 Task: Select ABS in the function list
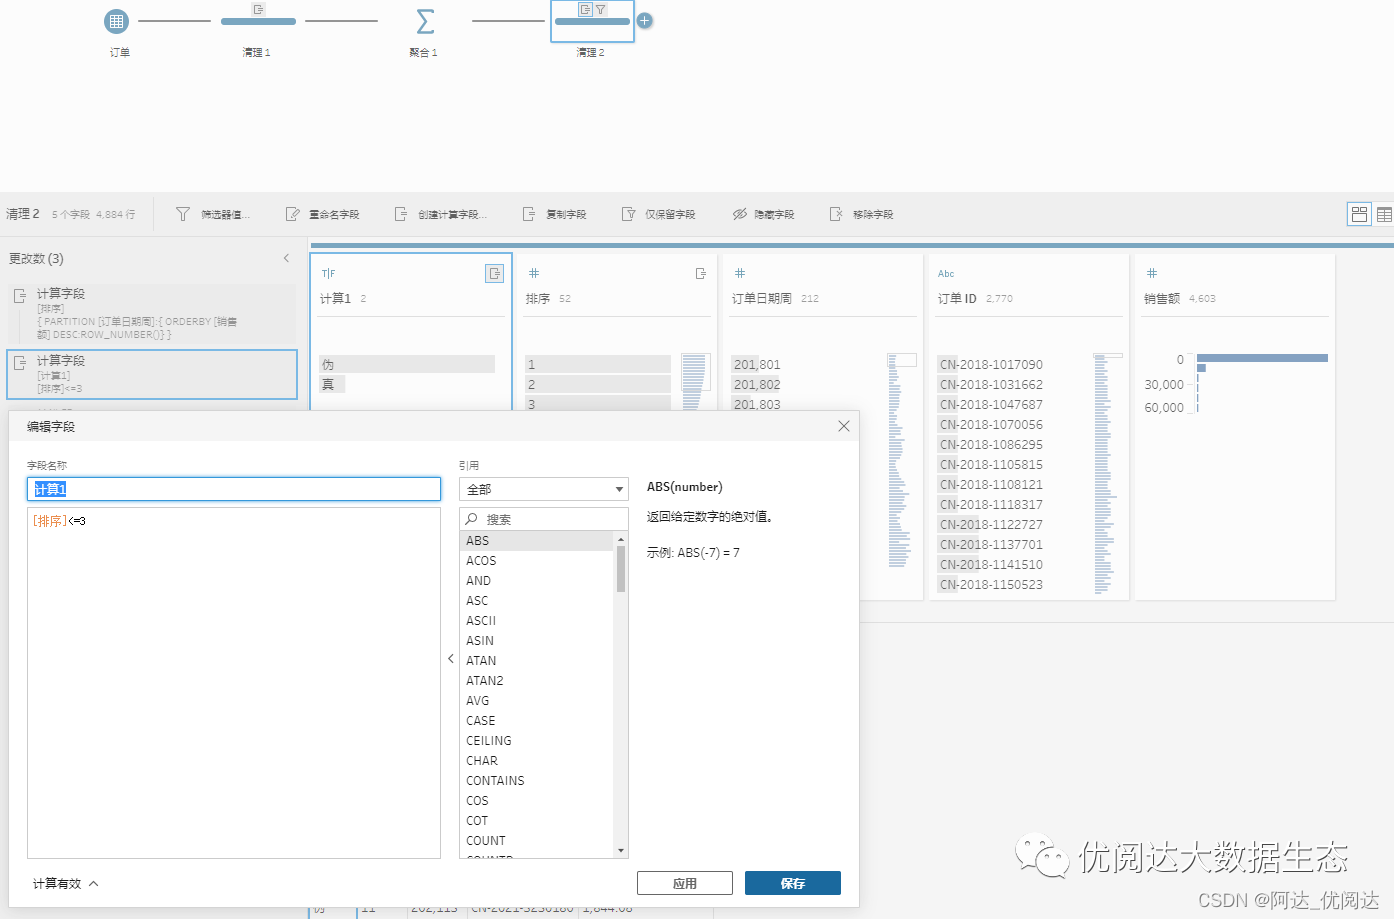(537, 540)
